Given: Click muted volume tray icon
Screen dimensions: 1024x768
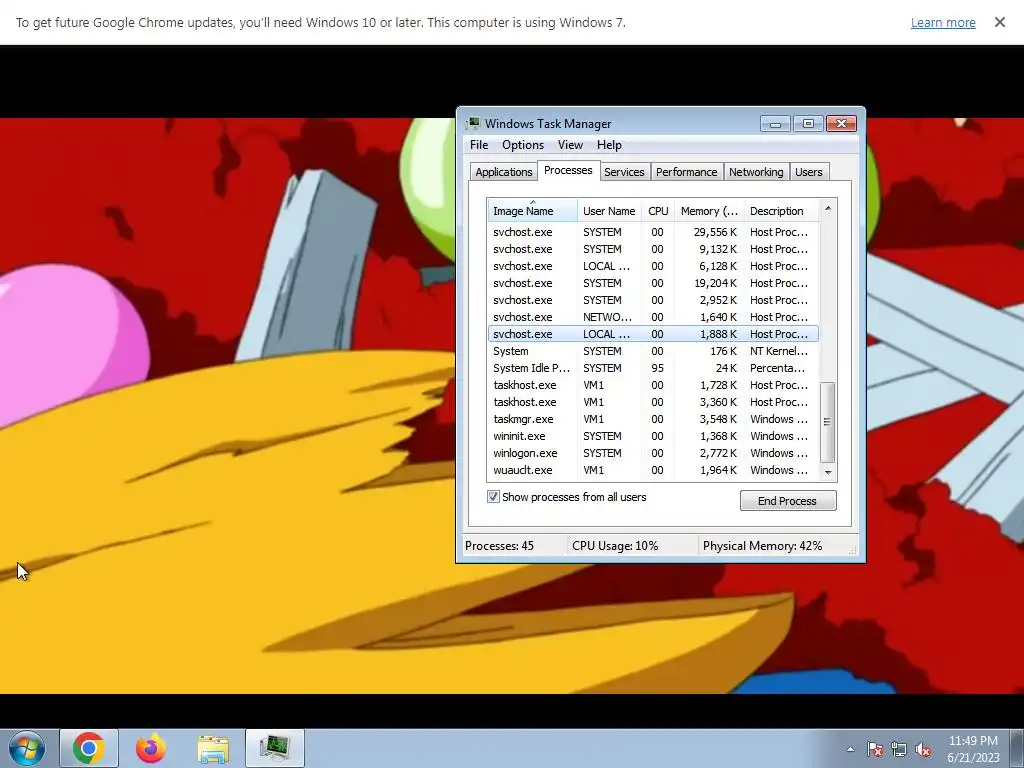Looking at the screenshot, I should (x=923, y=749).
